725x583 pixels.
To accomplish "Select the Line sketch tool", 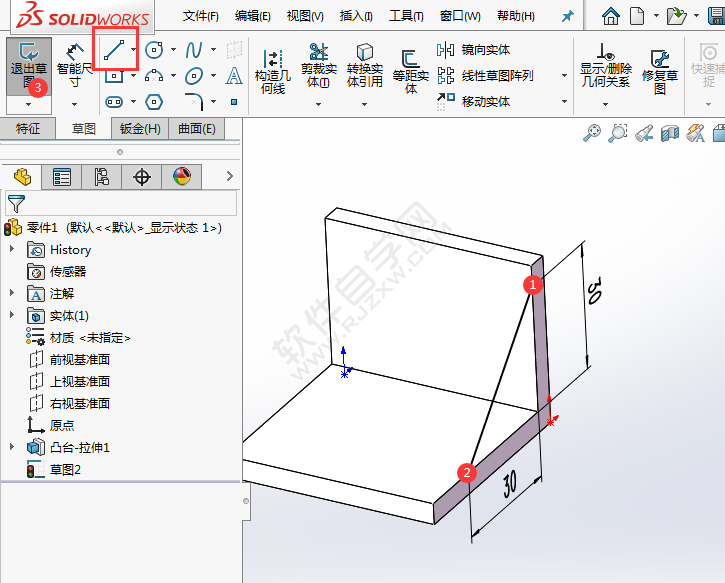I will (114, 50).
